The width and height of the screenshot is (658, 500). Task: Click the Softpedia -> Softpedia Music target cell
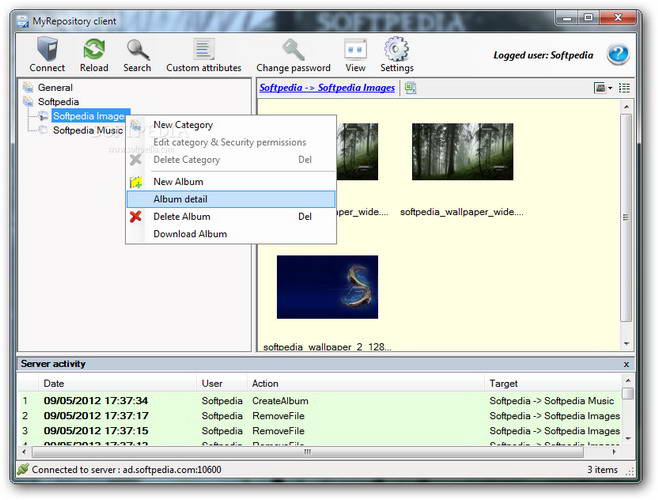pos(552,401)
